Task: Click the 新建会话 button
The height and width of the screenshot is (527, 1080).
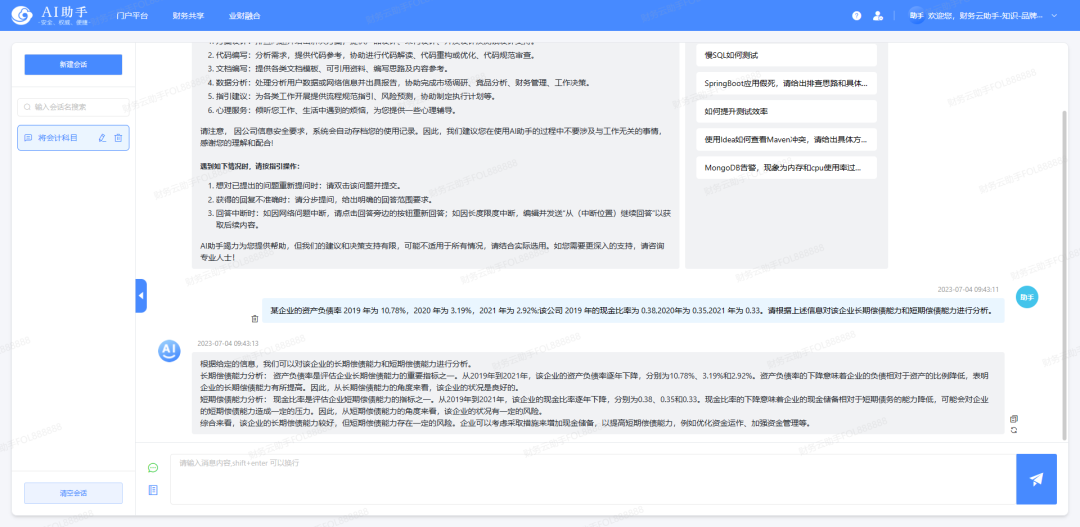Action: click(73, 64)
